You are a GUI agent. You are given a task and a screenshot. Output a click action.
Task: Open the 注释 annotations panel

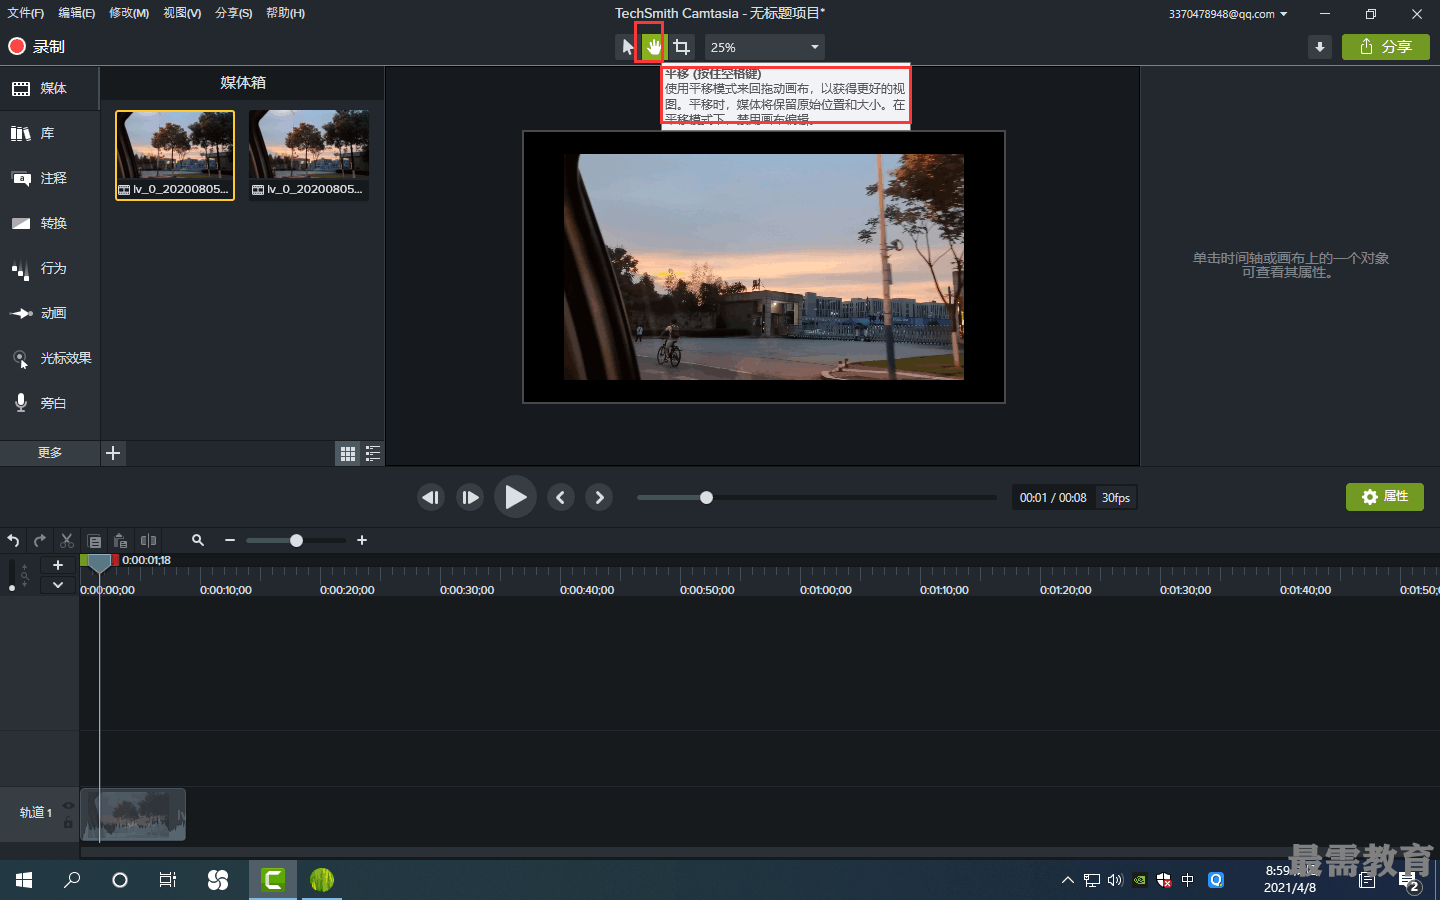(50, 178)
